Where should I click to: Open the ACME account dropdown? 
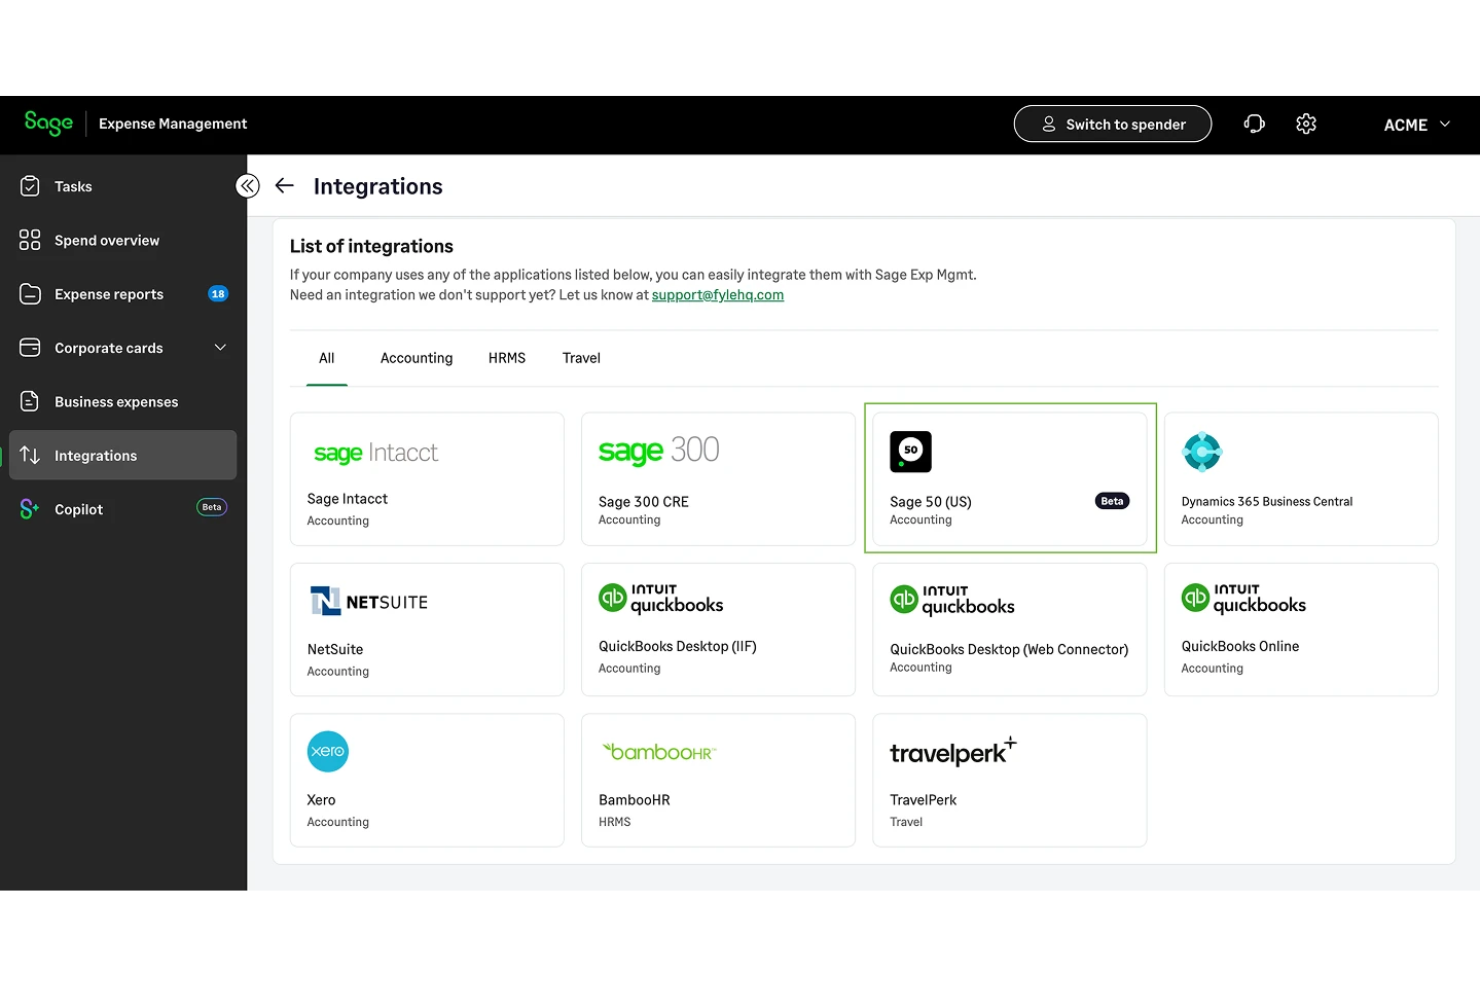tap(1415, 124)
